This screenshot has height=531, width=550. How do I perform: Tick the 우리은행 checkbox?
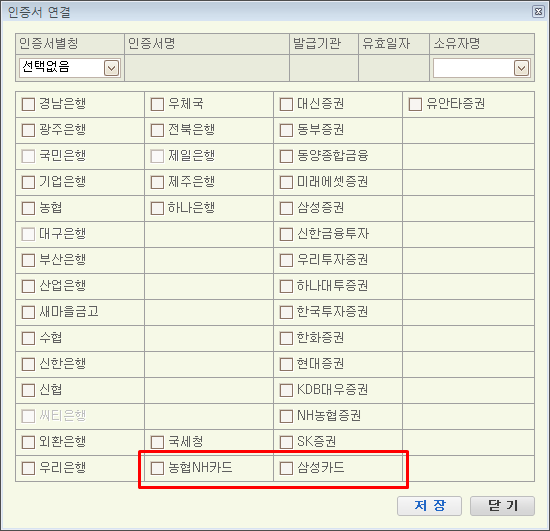tap(28, 468)
